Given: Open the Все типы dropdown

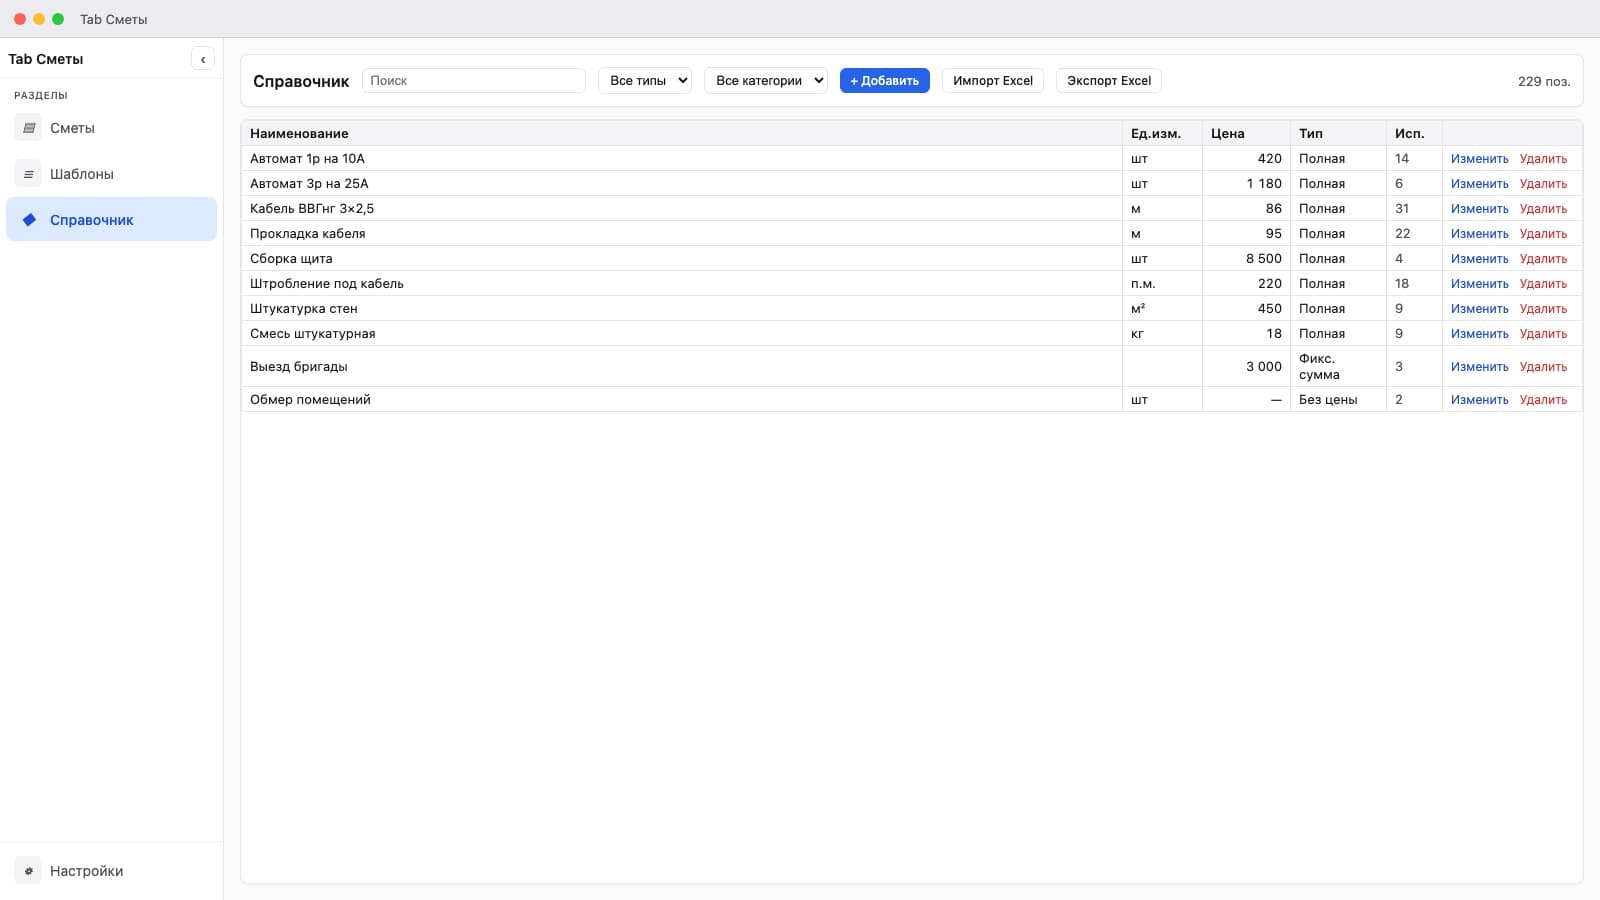Looking at the screenshot, I should [x=645, y=81].
